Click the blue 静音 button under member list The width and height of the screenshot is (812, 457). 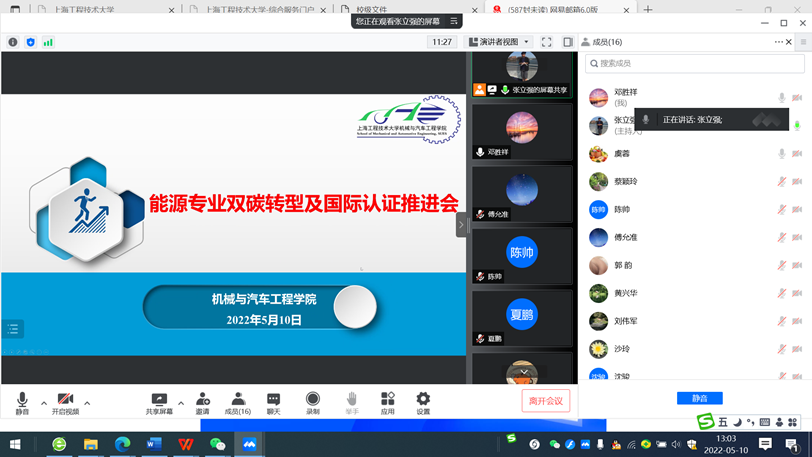coord(699,398)
